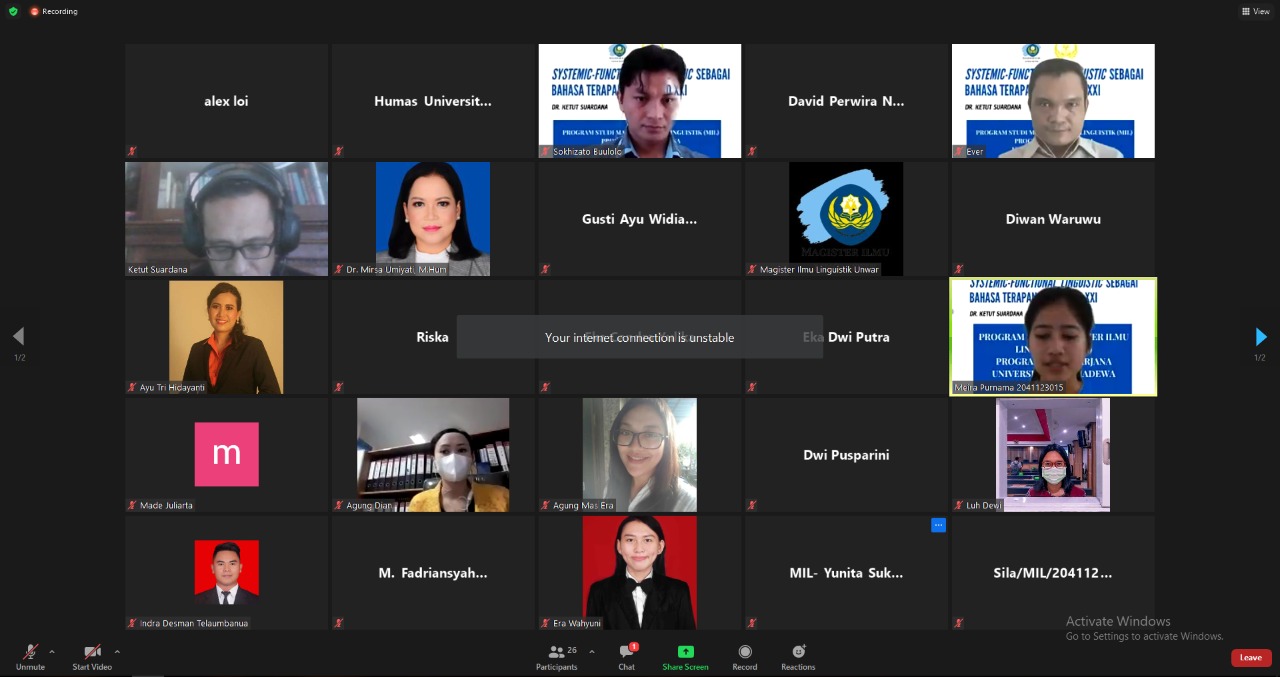Click Luh Devi's video tile
This screenshot has height=677, width=1280.
tap(1053, 455)
